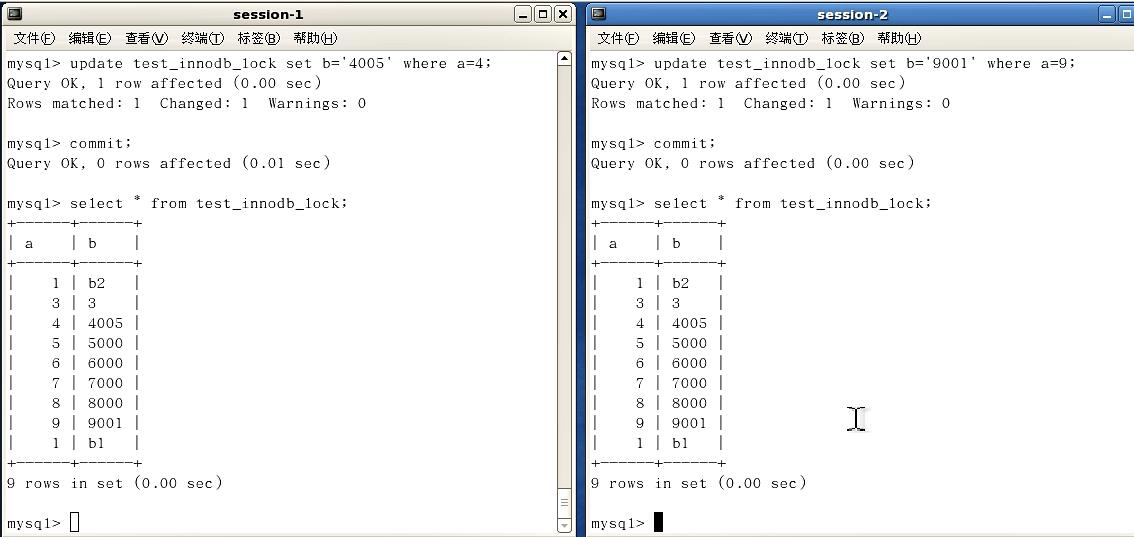Click value 8000 in session-1 table
Viewport: 1134px width, 537px height.
pyautogui.click(x=106, y=403)
